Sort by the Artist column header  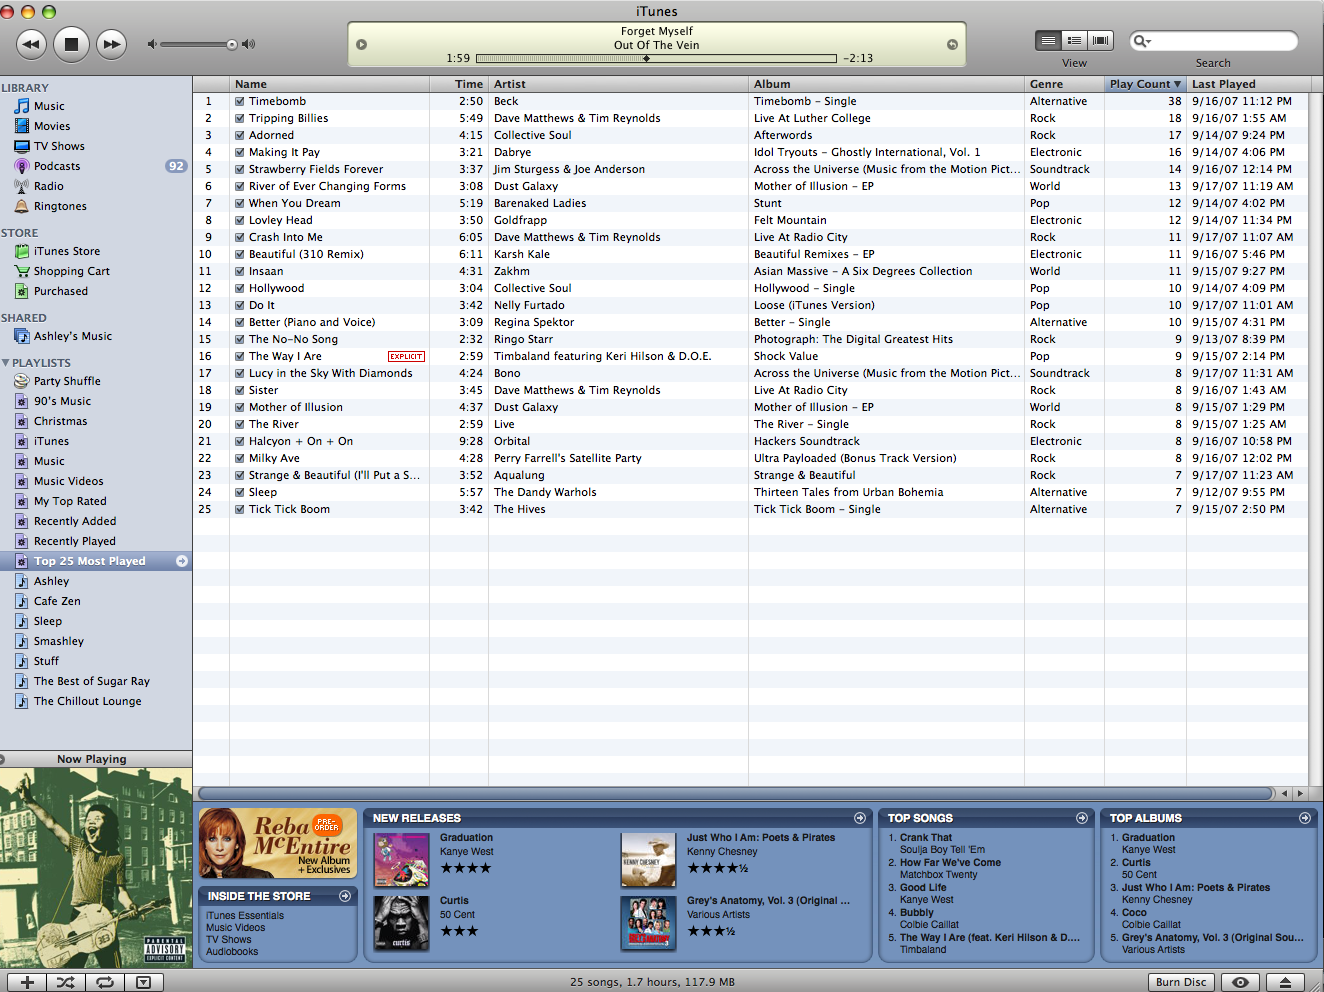pyautogui.click(x=618, y=84)
